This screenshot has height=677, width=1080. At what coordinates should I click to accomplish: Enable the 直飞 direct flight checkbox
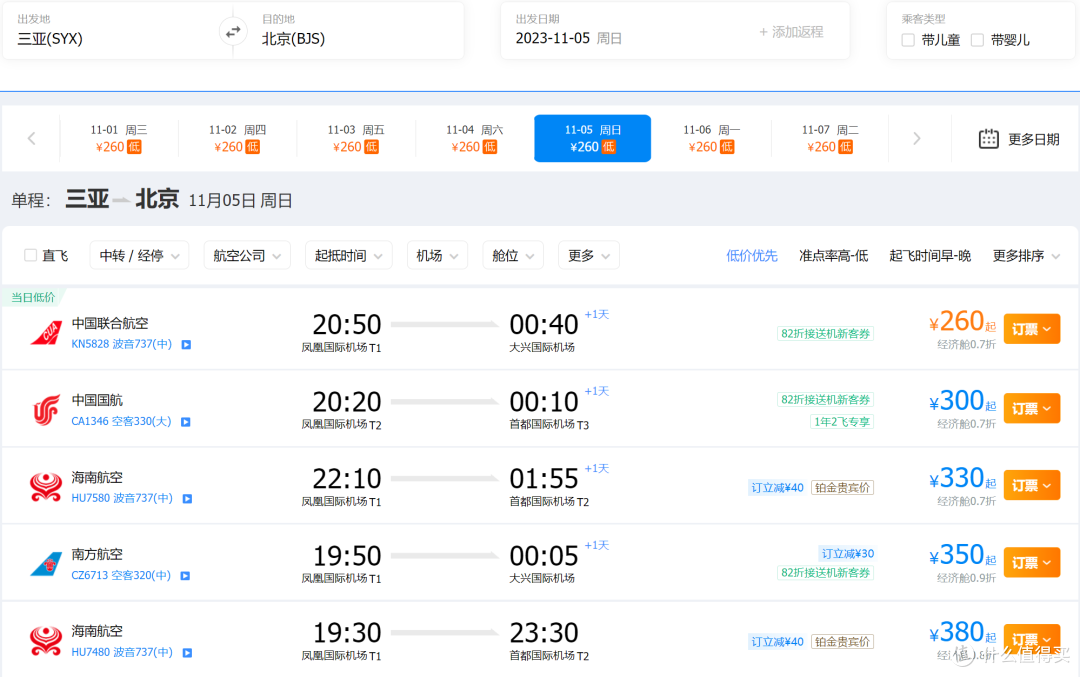[x=30, y=255]
